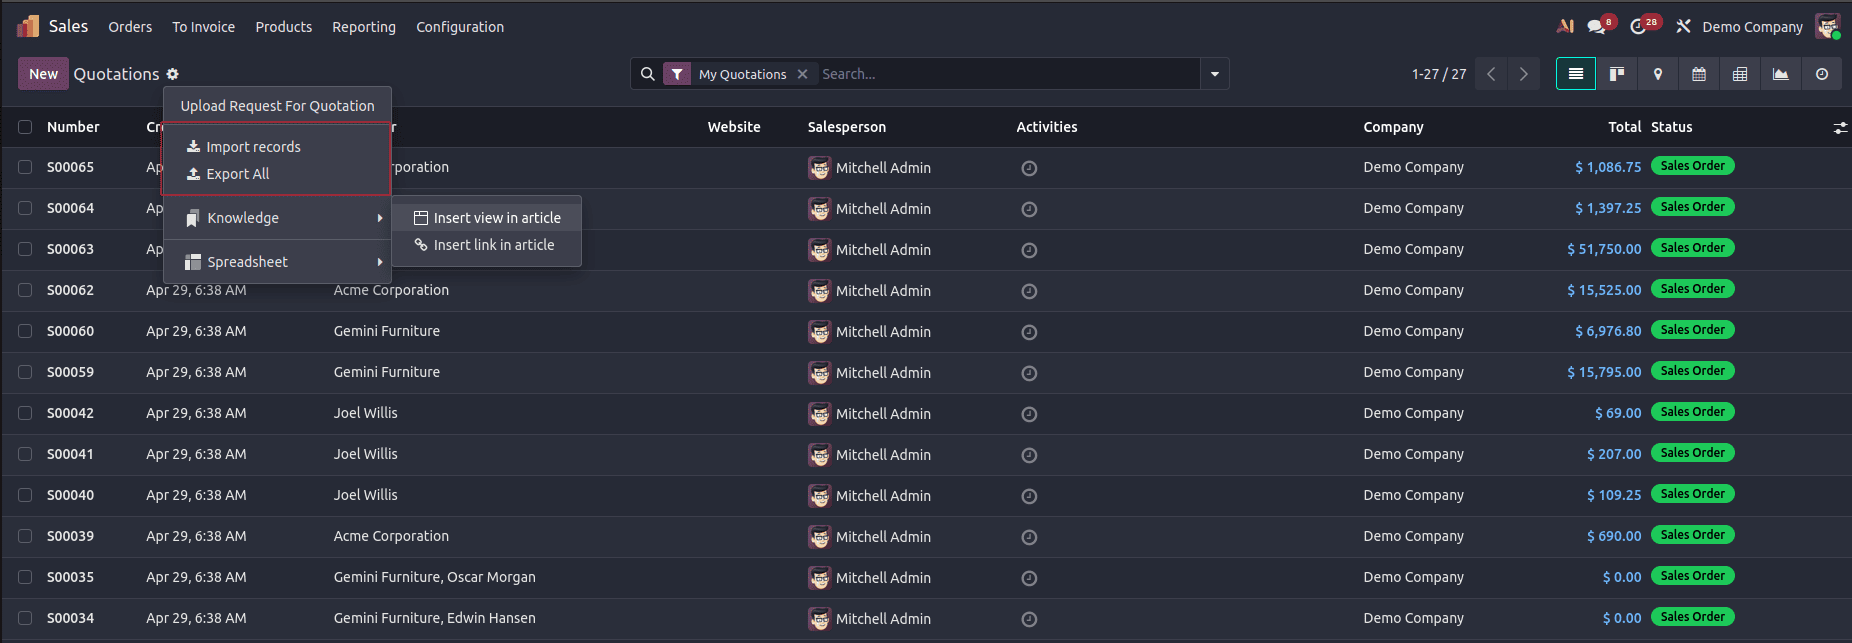Select checkbox for order S00060
The width and height of the screenshot is (1852, 643).
tap(25, 331)
